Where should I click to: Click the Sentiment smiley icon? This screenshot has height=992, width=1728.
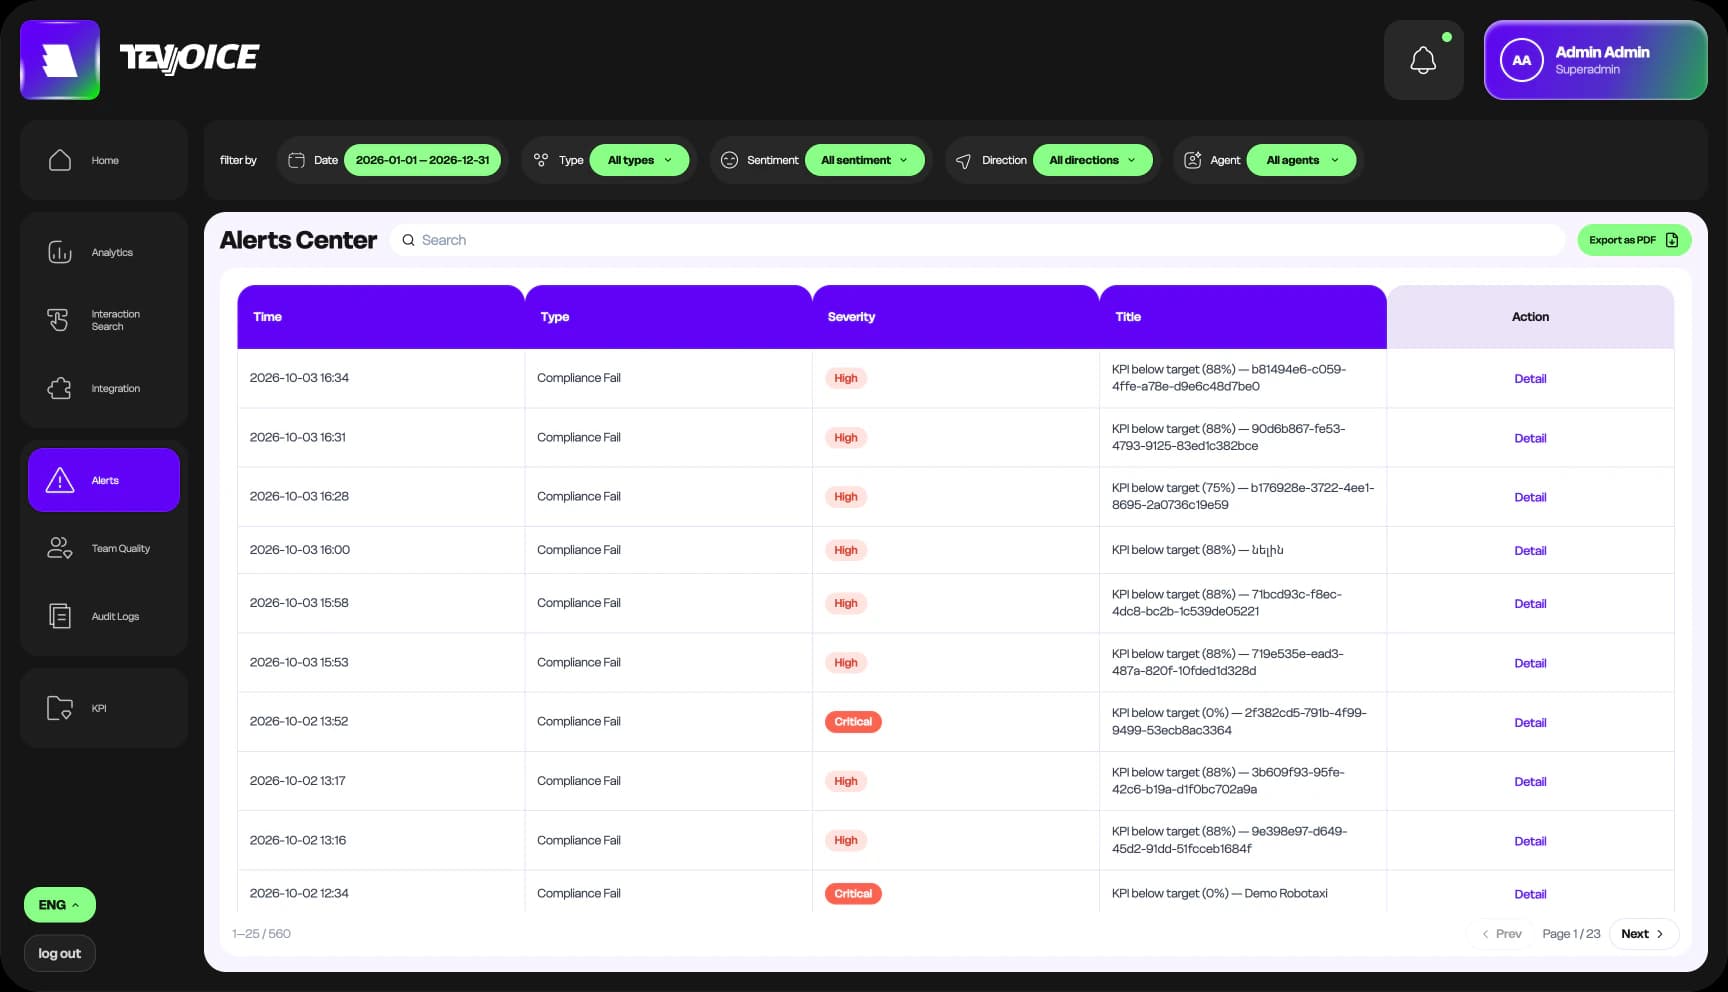729,160
